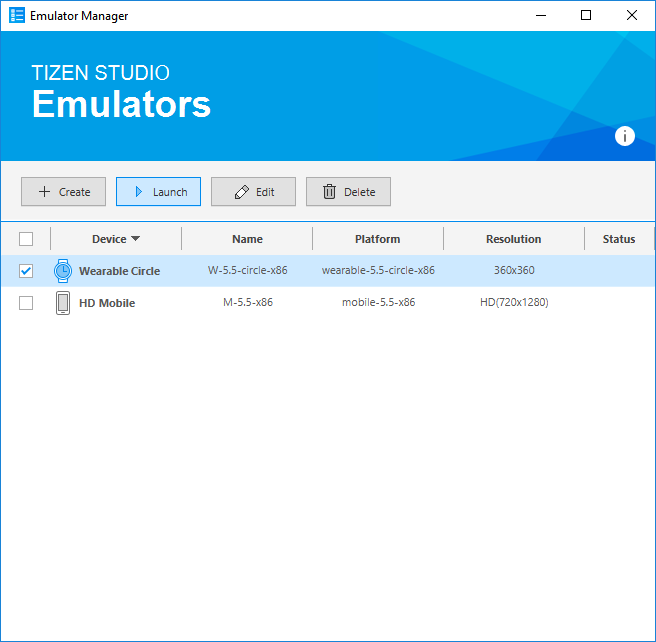Uncheck the Wearable Circle checkbox

tap(26, 271)
